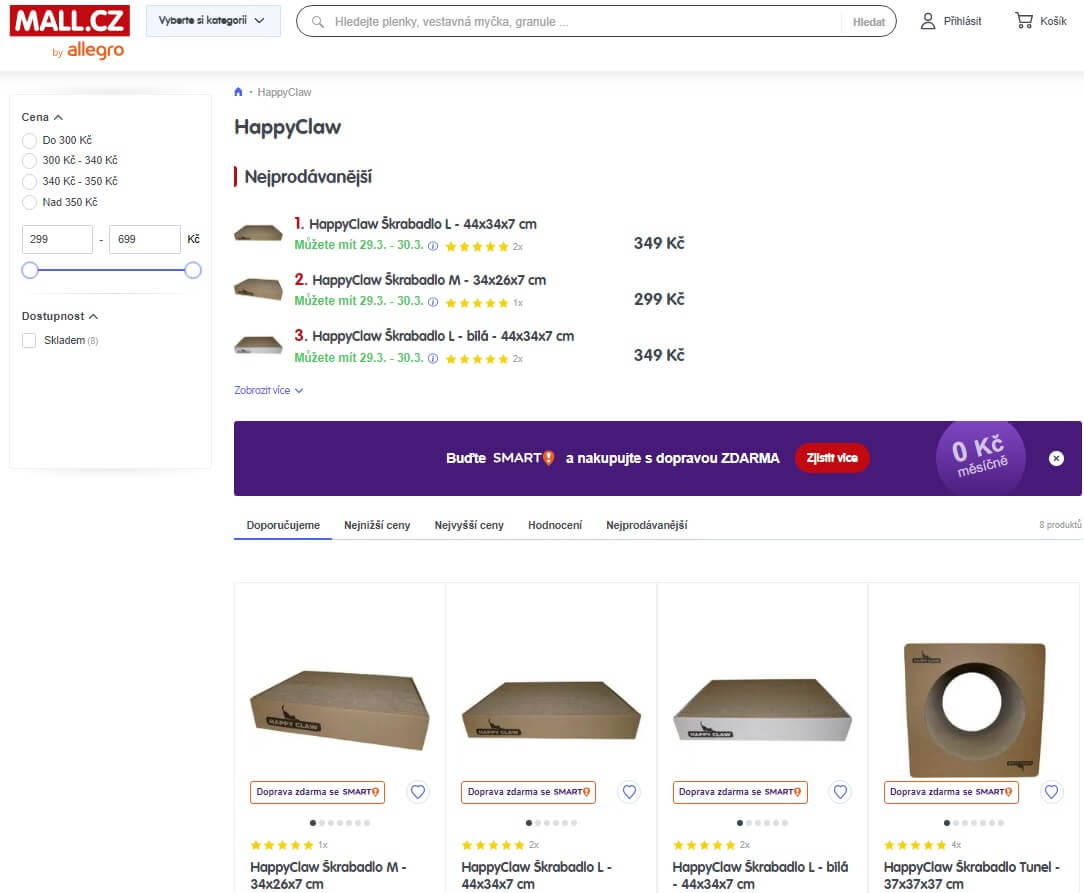Click star rating of bestseller Škrabadlo M
The width and height of the screenshot is (1084, 893).
pos(477,303)
